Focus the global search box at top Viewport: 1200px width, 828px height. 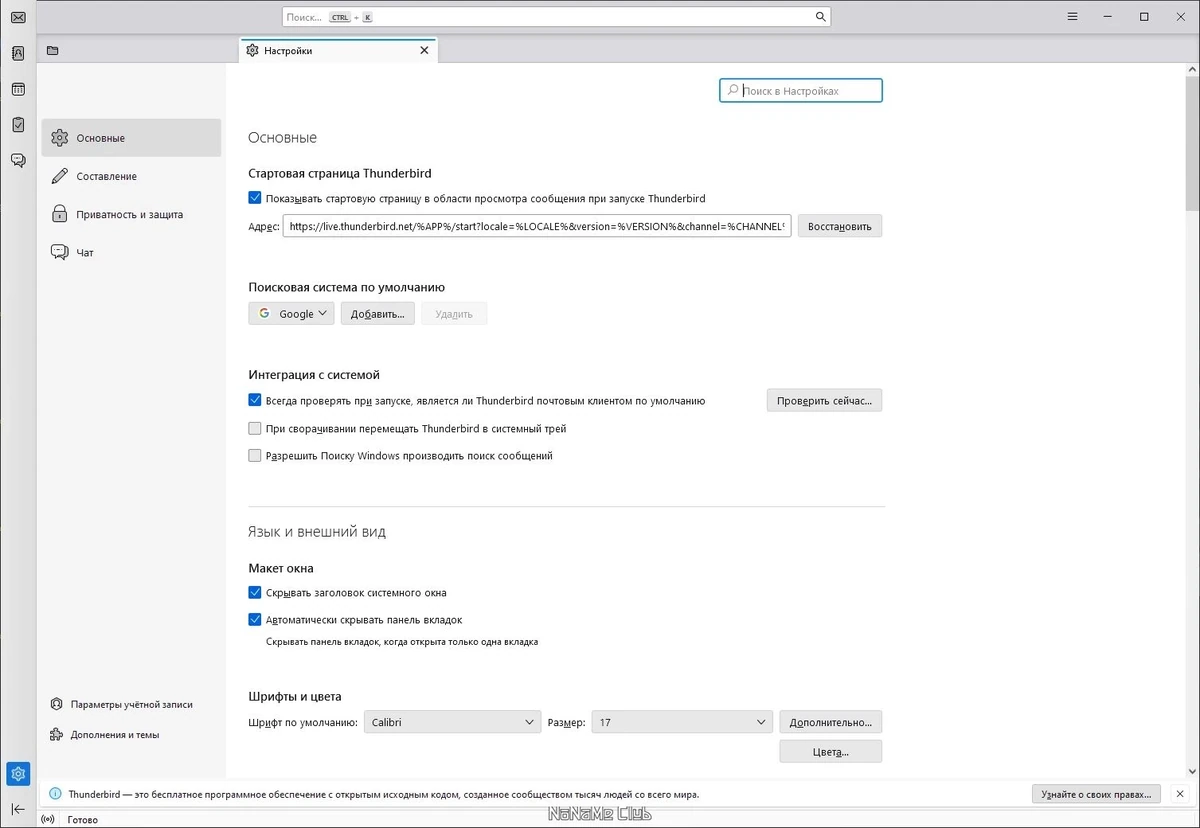click(x=556, y=17)
